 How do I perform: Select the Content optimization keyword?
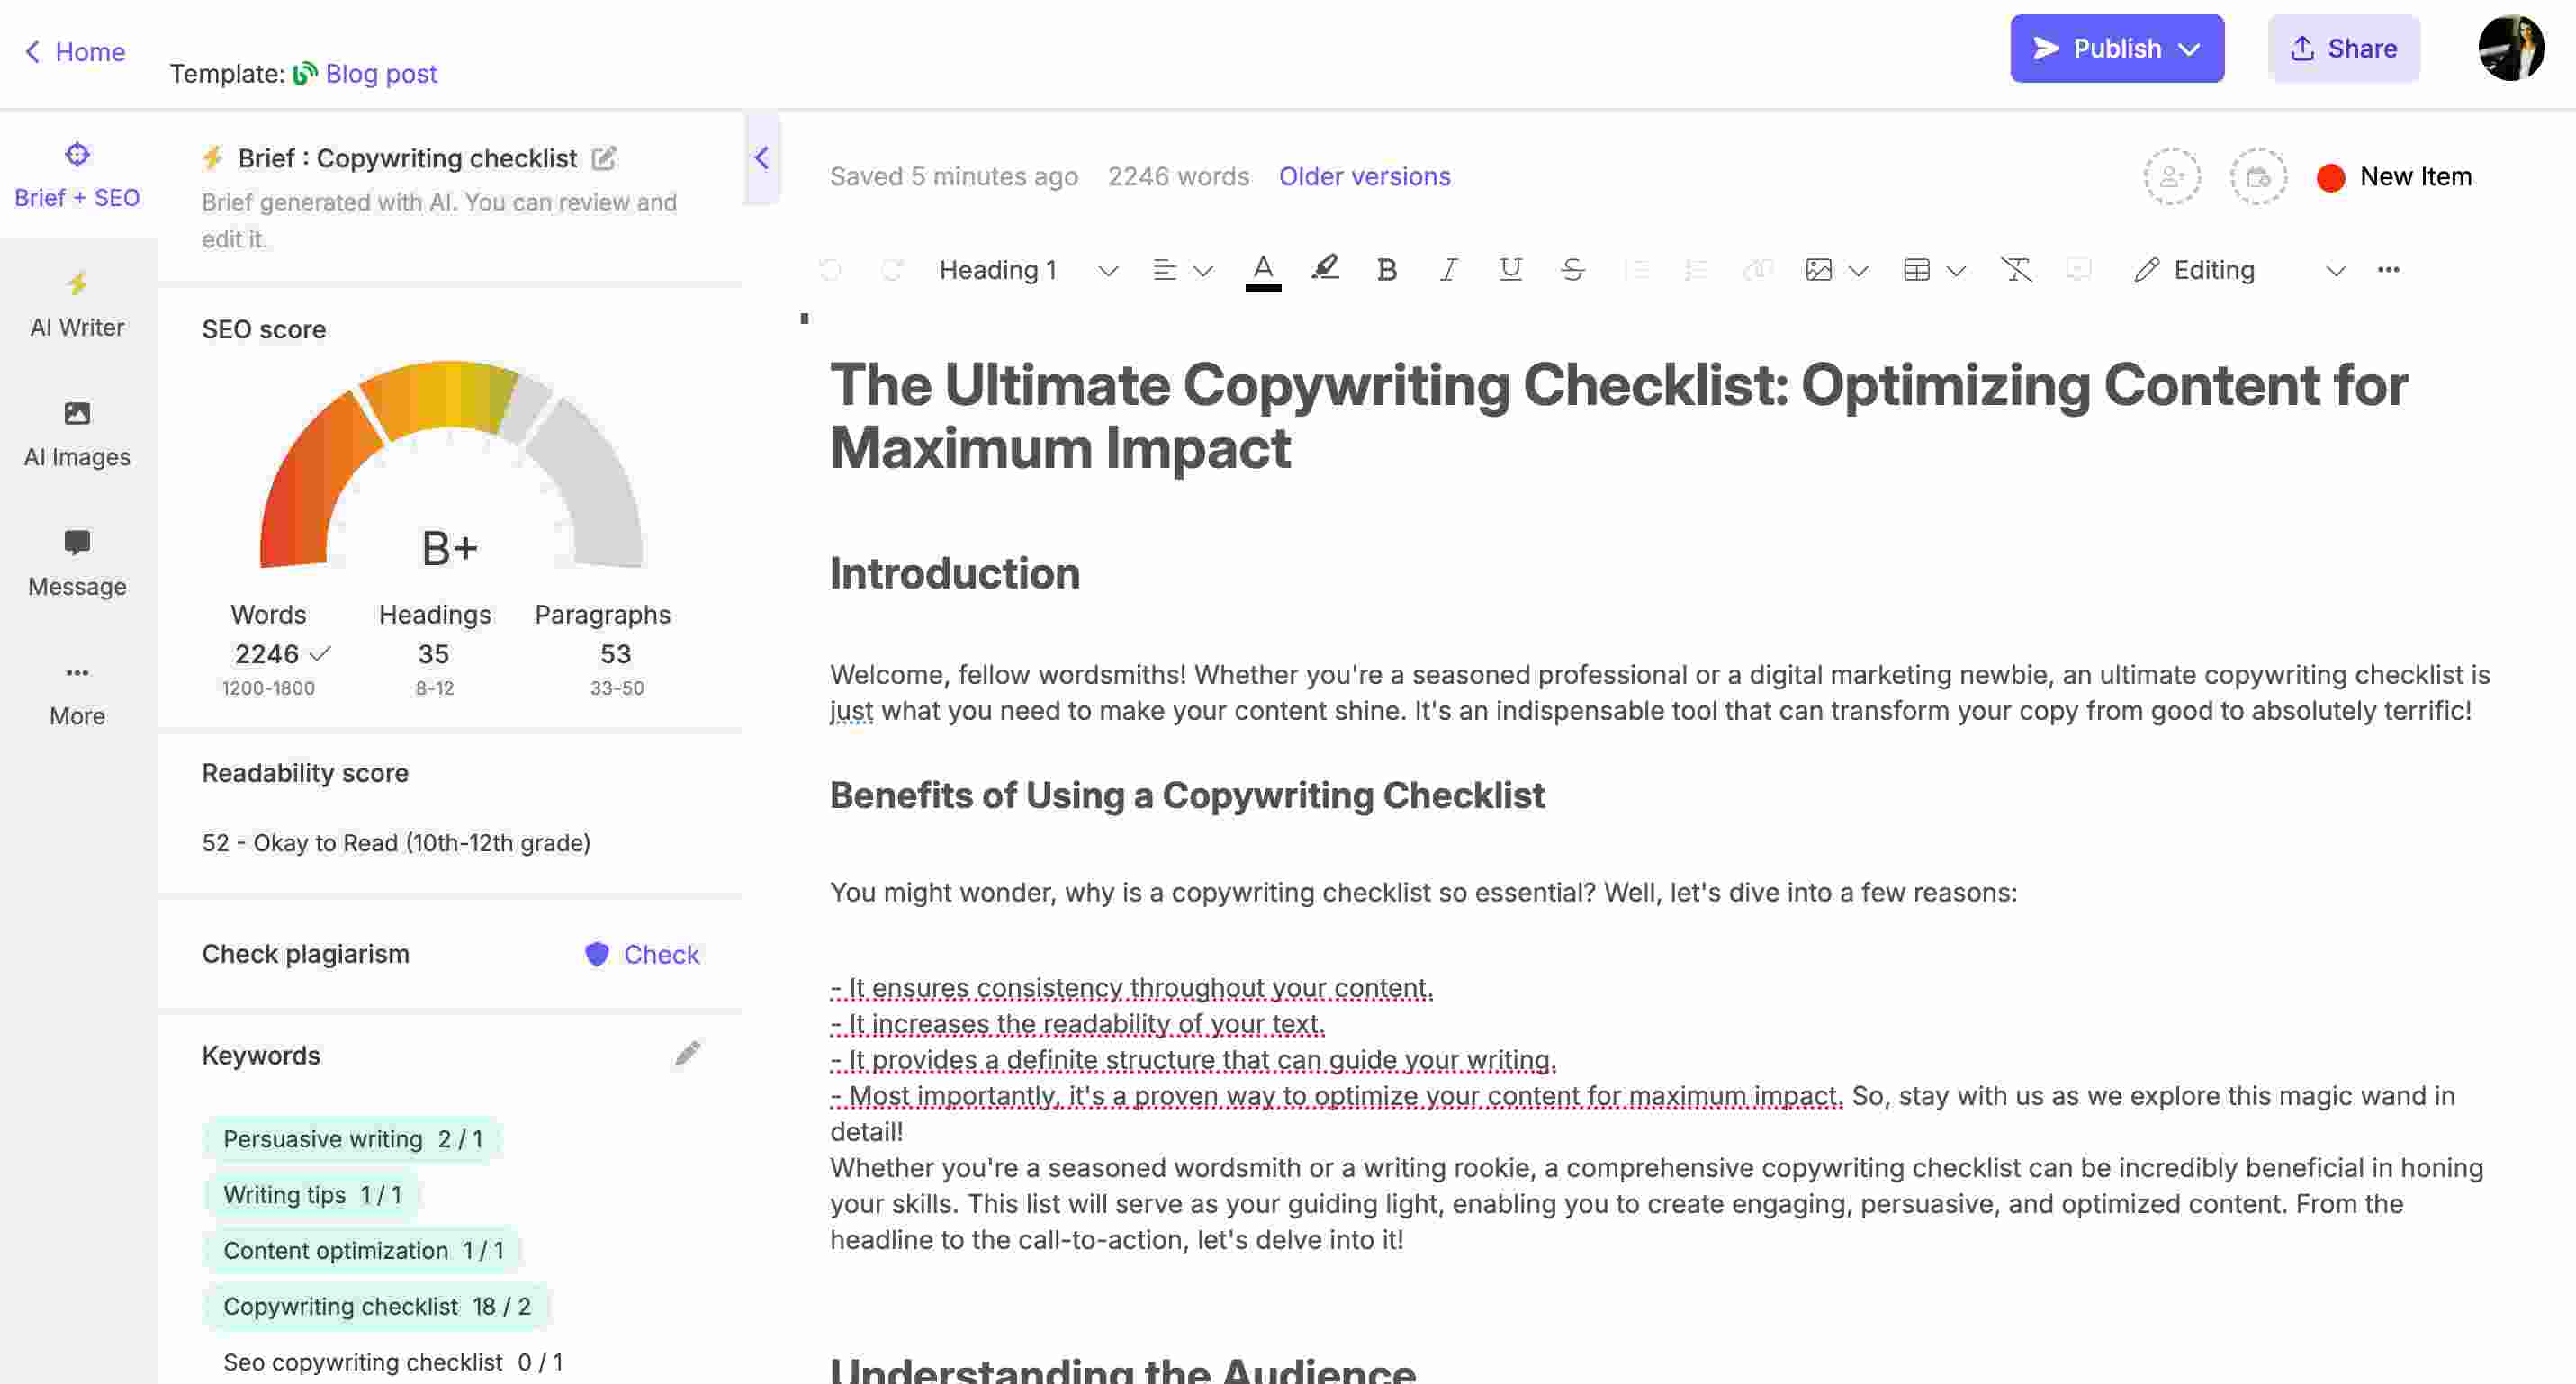[363, 1251]
